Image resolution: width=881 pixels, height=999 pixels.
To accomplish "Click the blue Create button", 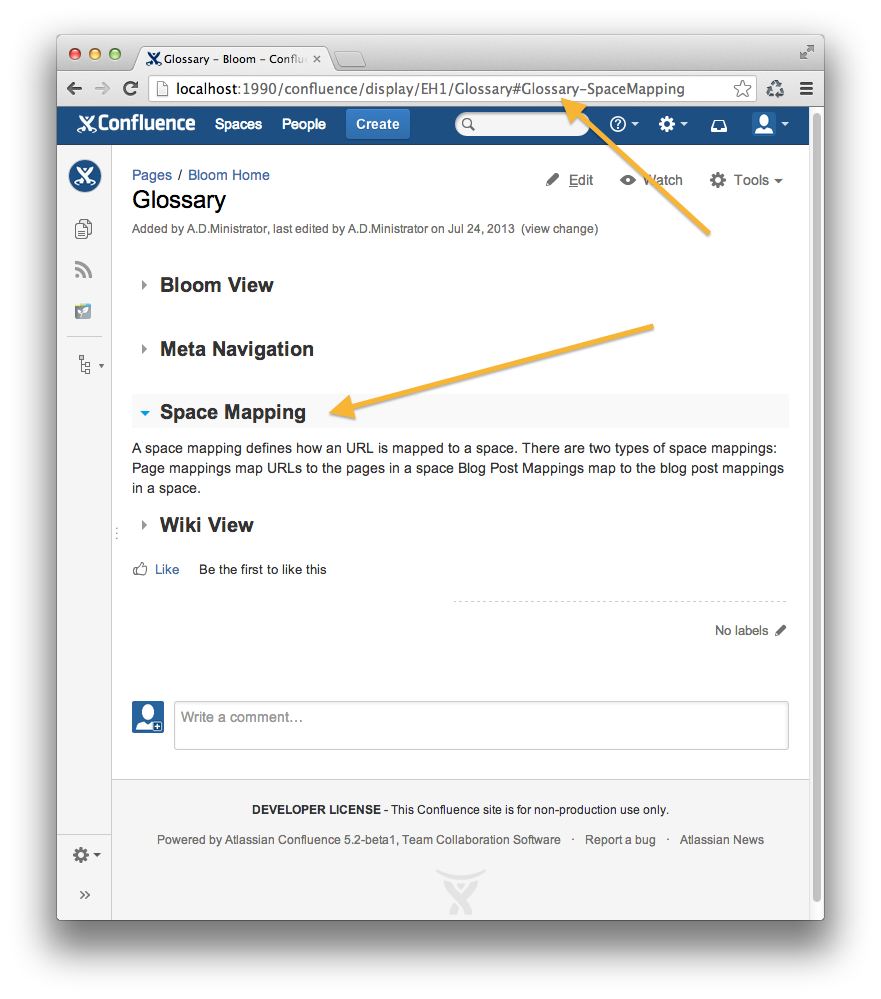I will [377, 125].
